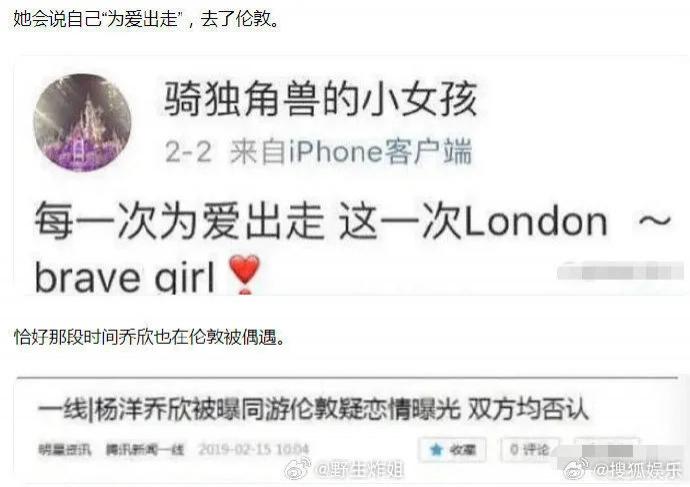Screen dimensions: 690x487
Task: Click the 来自iPhone客户端 source link
Action: pyautogui.click(x=351, y=152)
